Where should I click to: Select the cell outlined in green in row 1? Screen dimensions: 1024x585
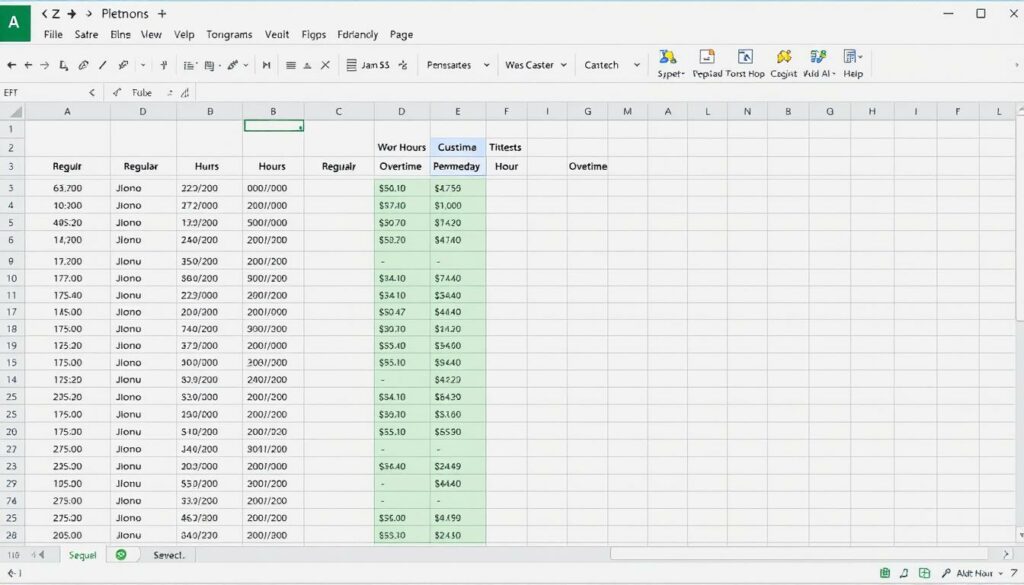(x=274, y=125)
